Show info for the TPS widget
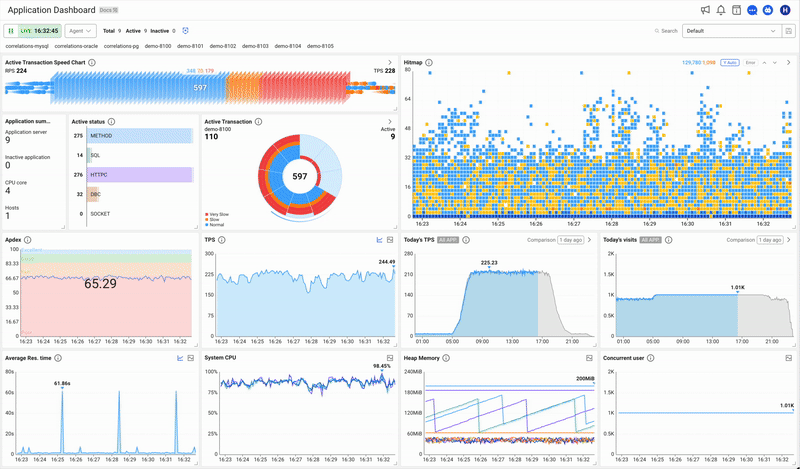Screen dimensions: 800x469 pos(221,240)
